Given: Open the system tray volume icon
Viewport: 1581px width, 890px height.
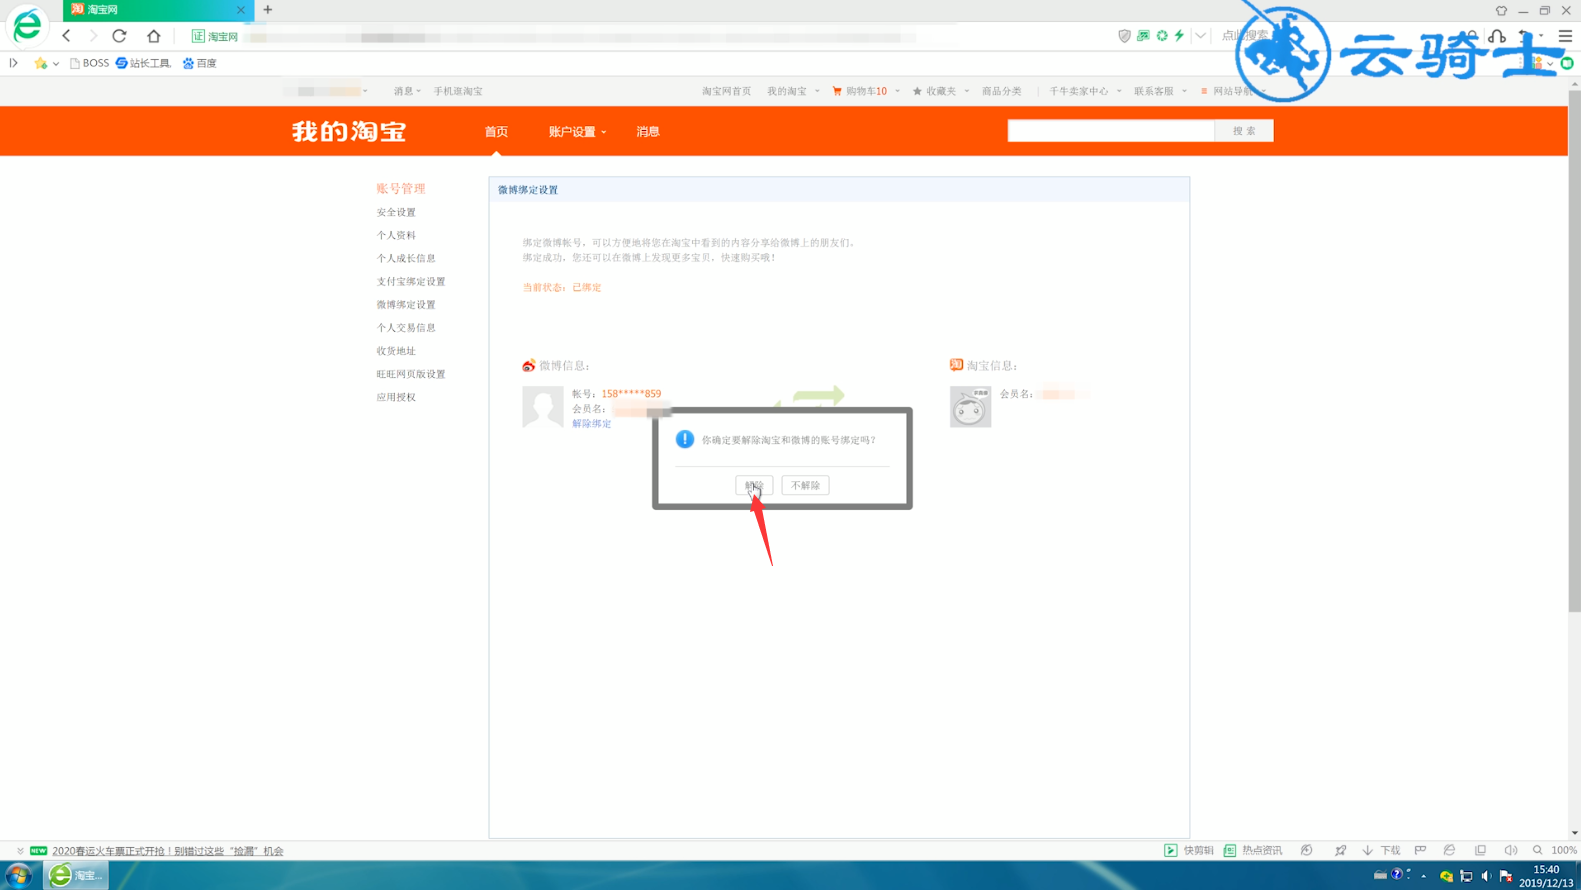Looking at the screenshot, I should click(1486, 876).
